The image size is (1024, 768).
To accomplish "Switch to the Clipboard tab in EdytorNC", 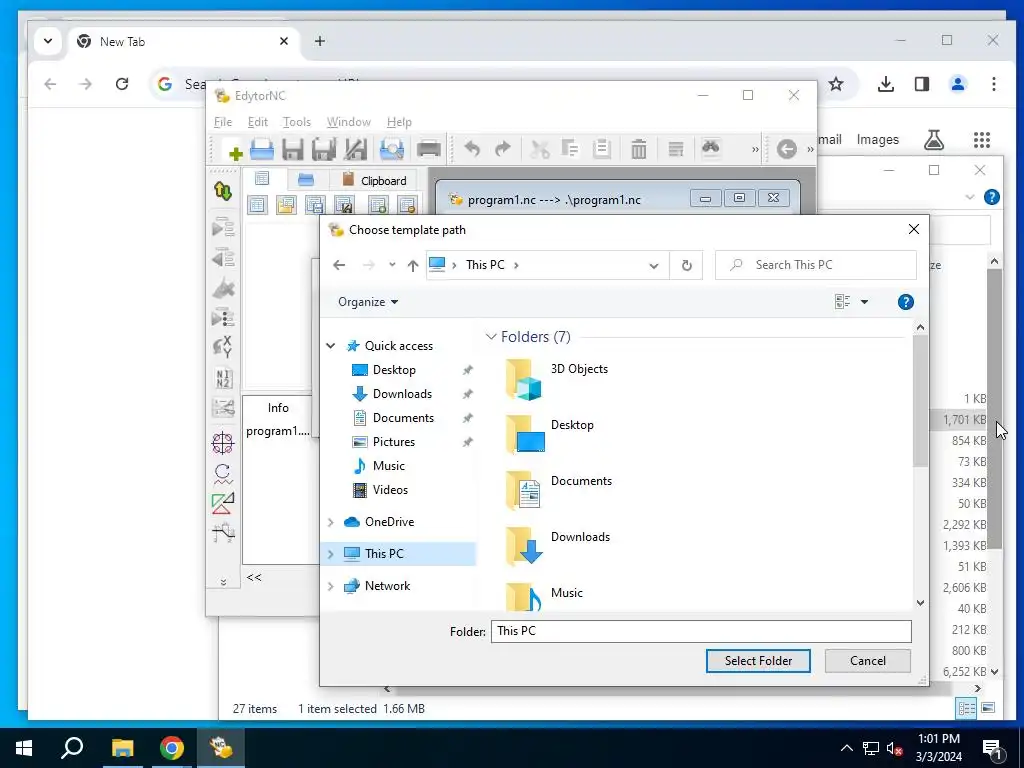I will tap(374, 180).
